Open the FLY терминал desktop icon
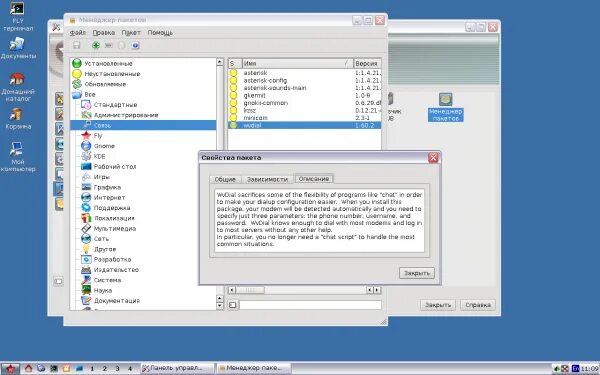 18,17
